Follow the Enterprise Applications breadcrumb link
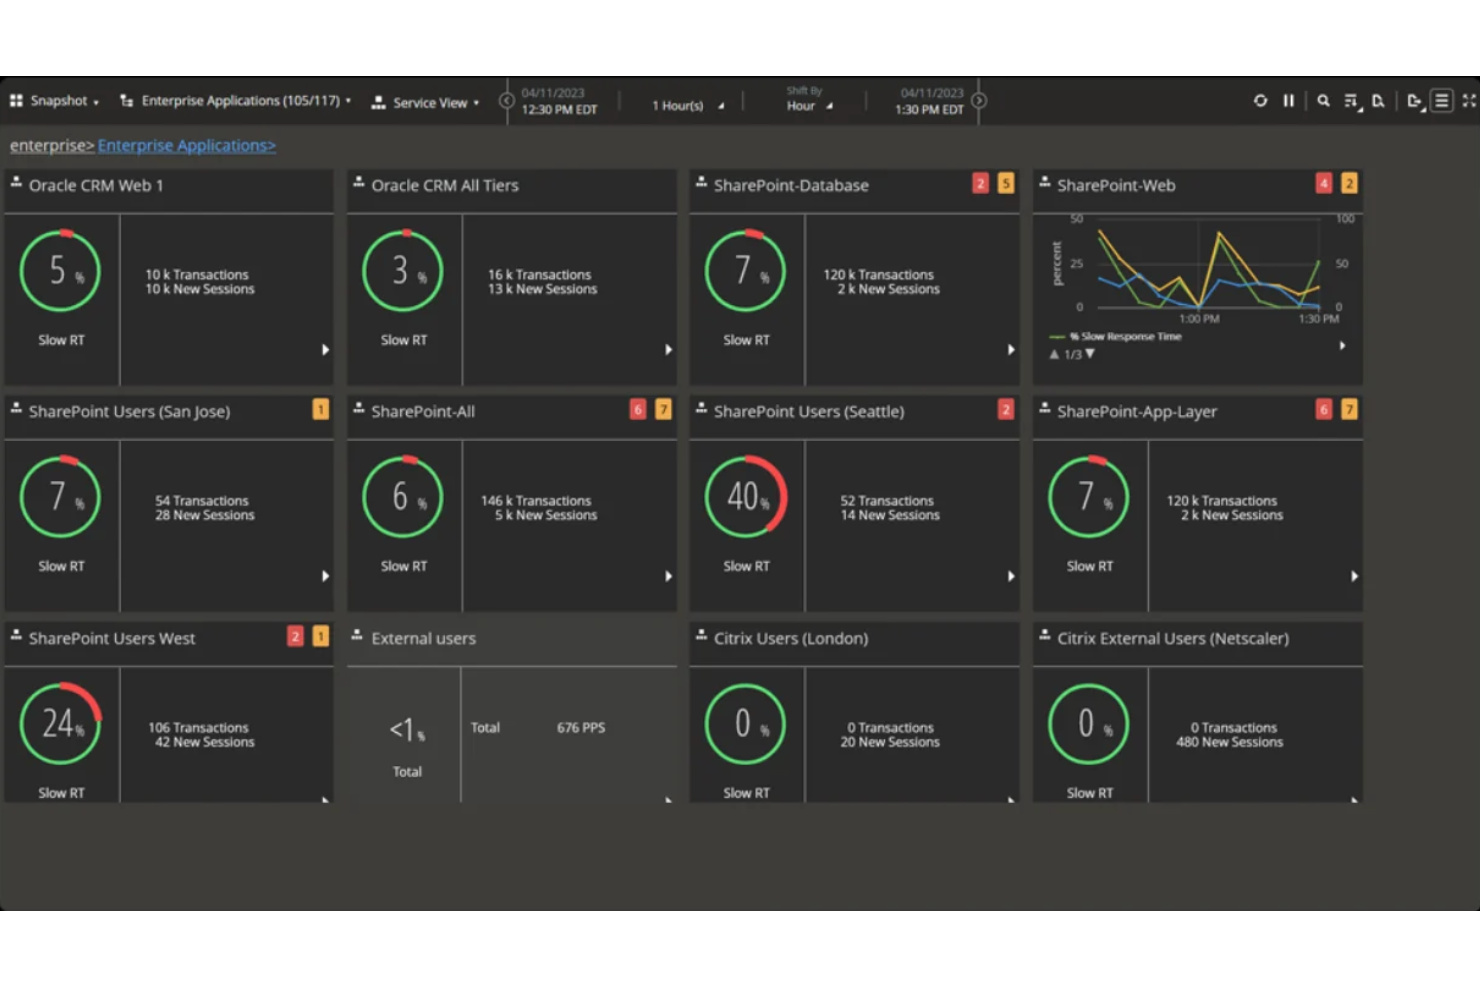 pyautogui.click(x=185, y=145)
